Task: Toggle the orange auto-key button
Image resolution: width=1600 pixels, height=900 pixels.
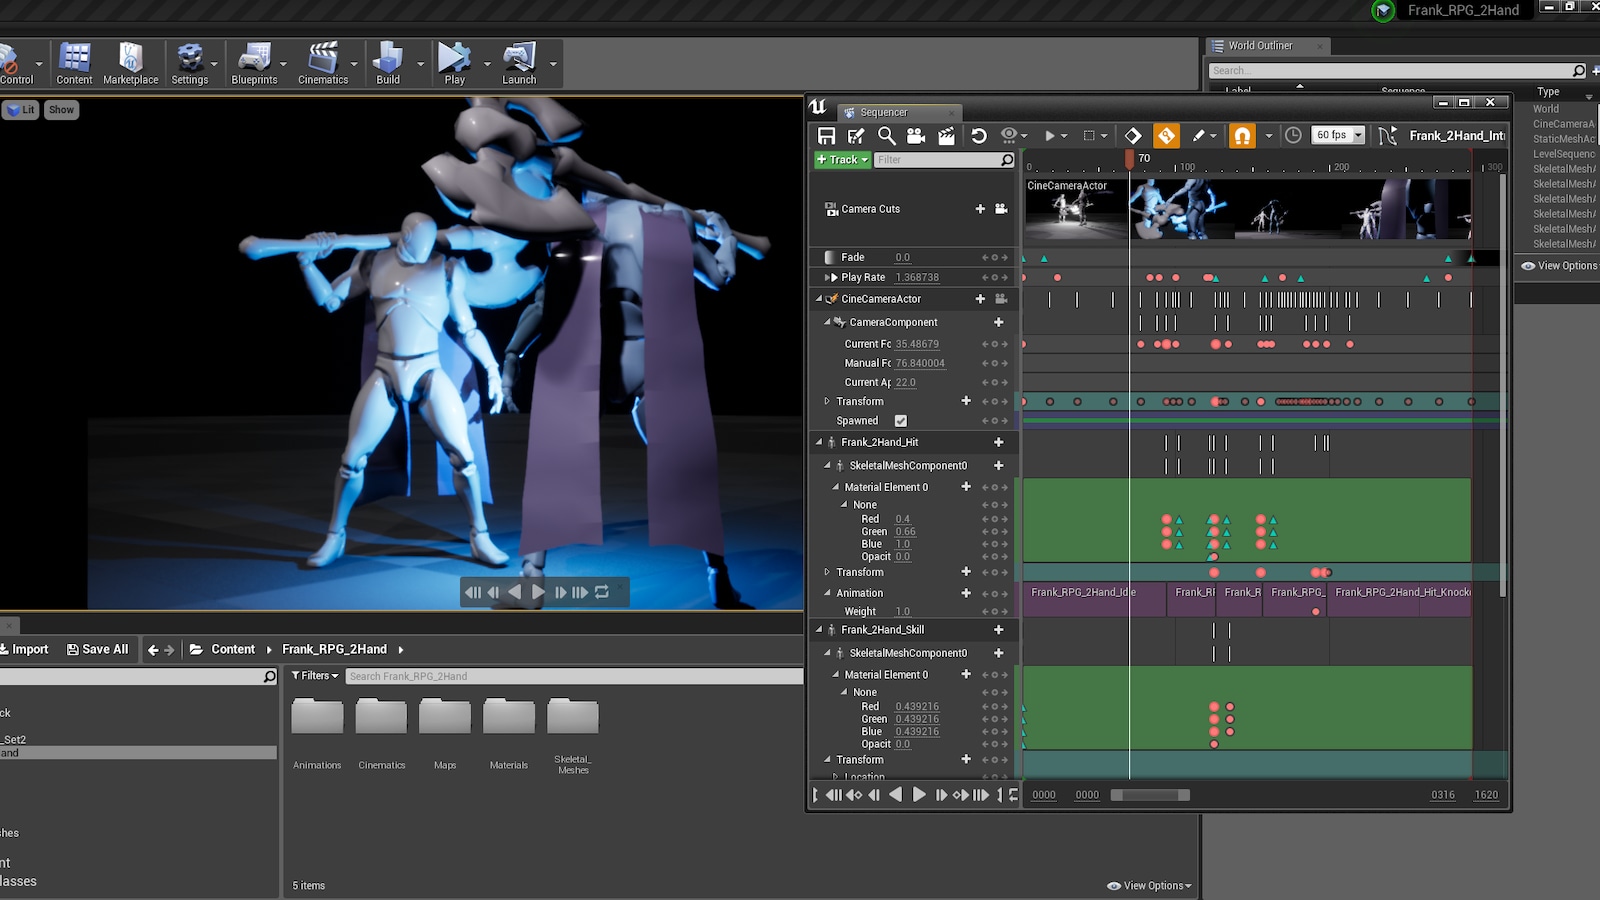Action: point(1166,136)
